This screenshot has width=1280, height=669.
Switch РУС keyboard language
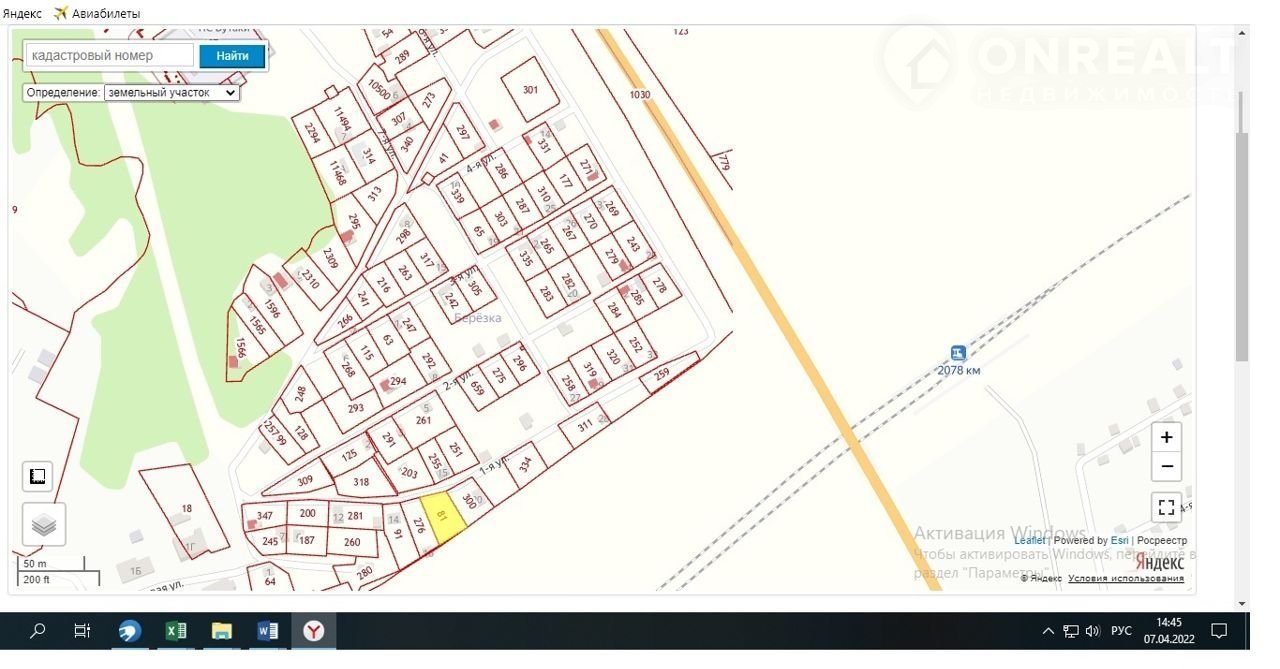point(1121,631)
